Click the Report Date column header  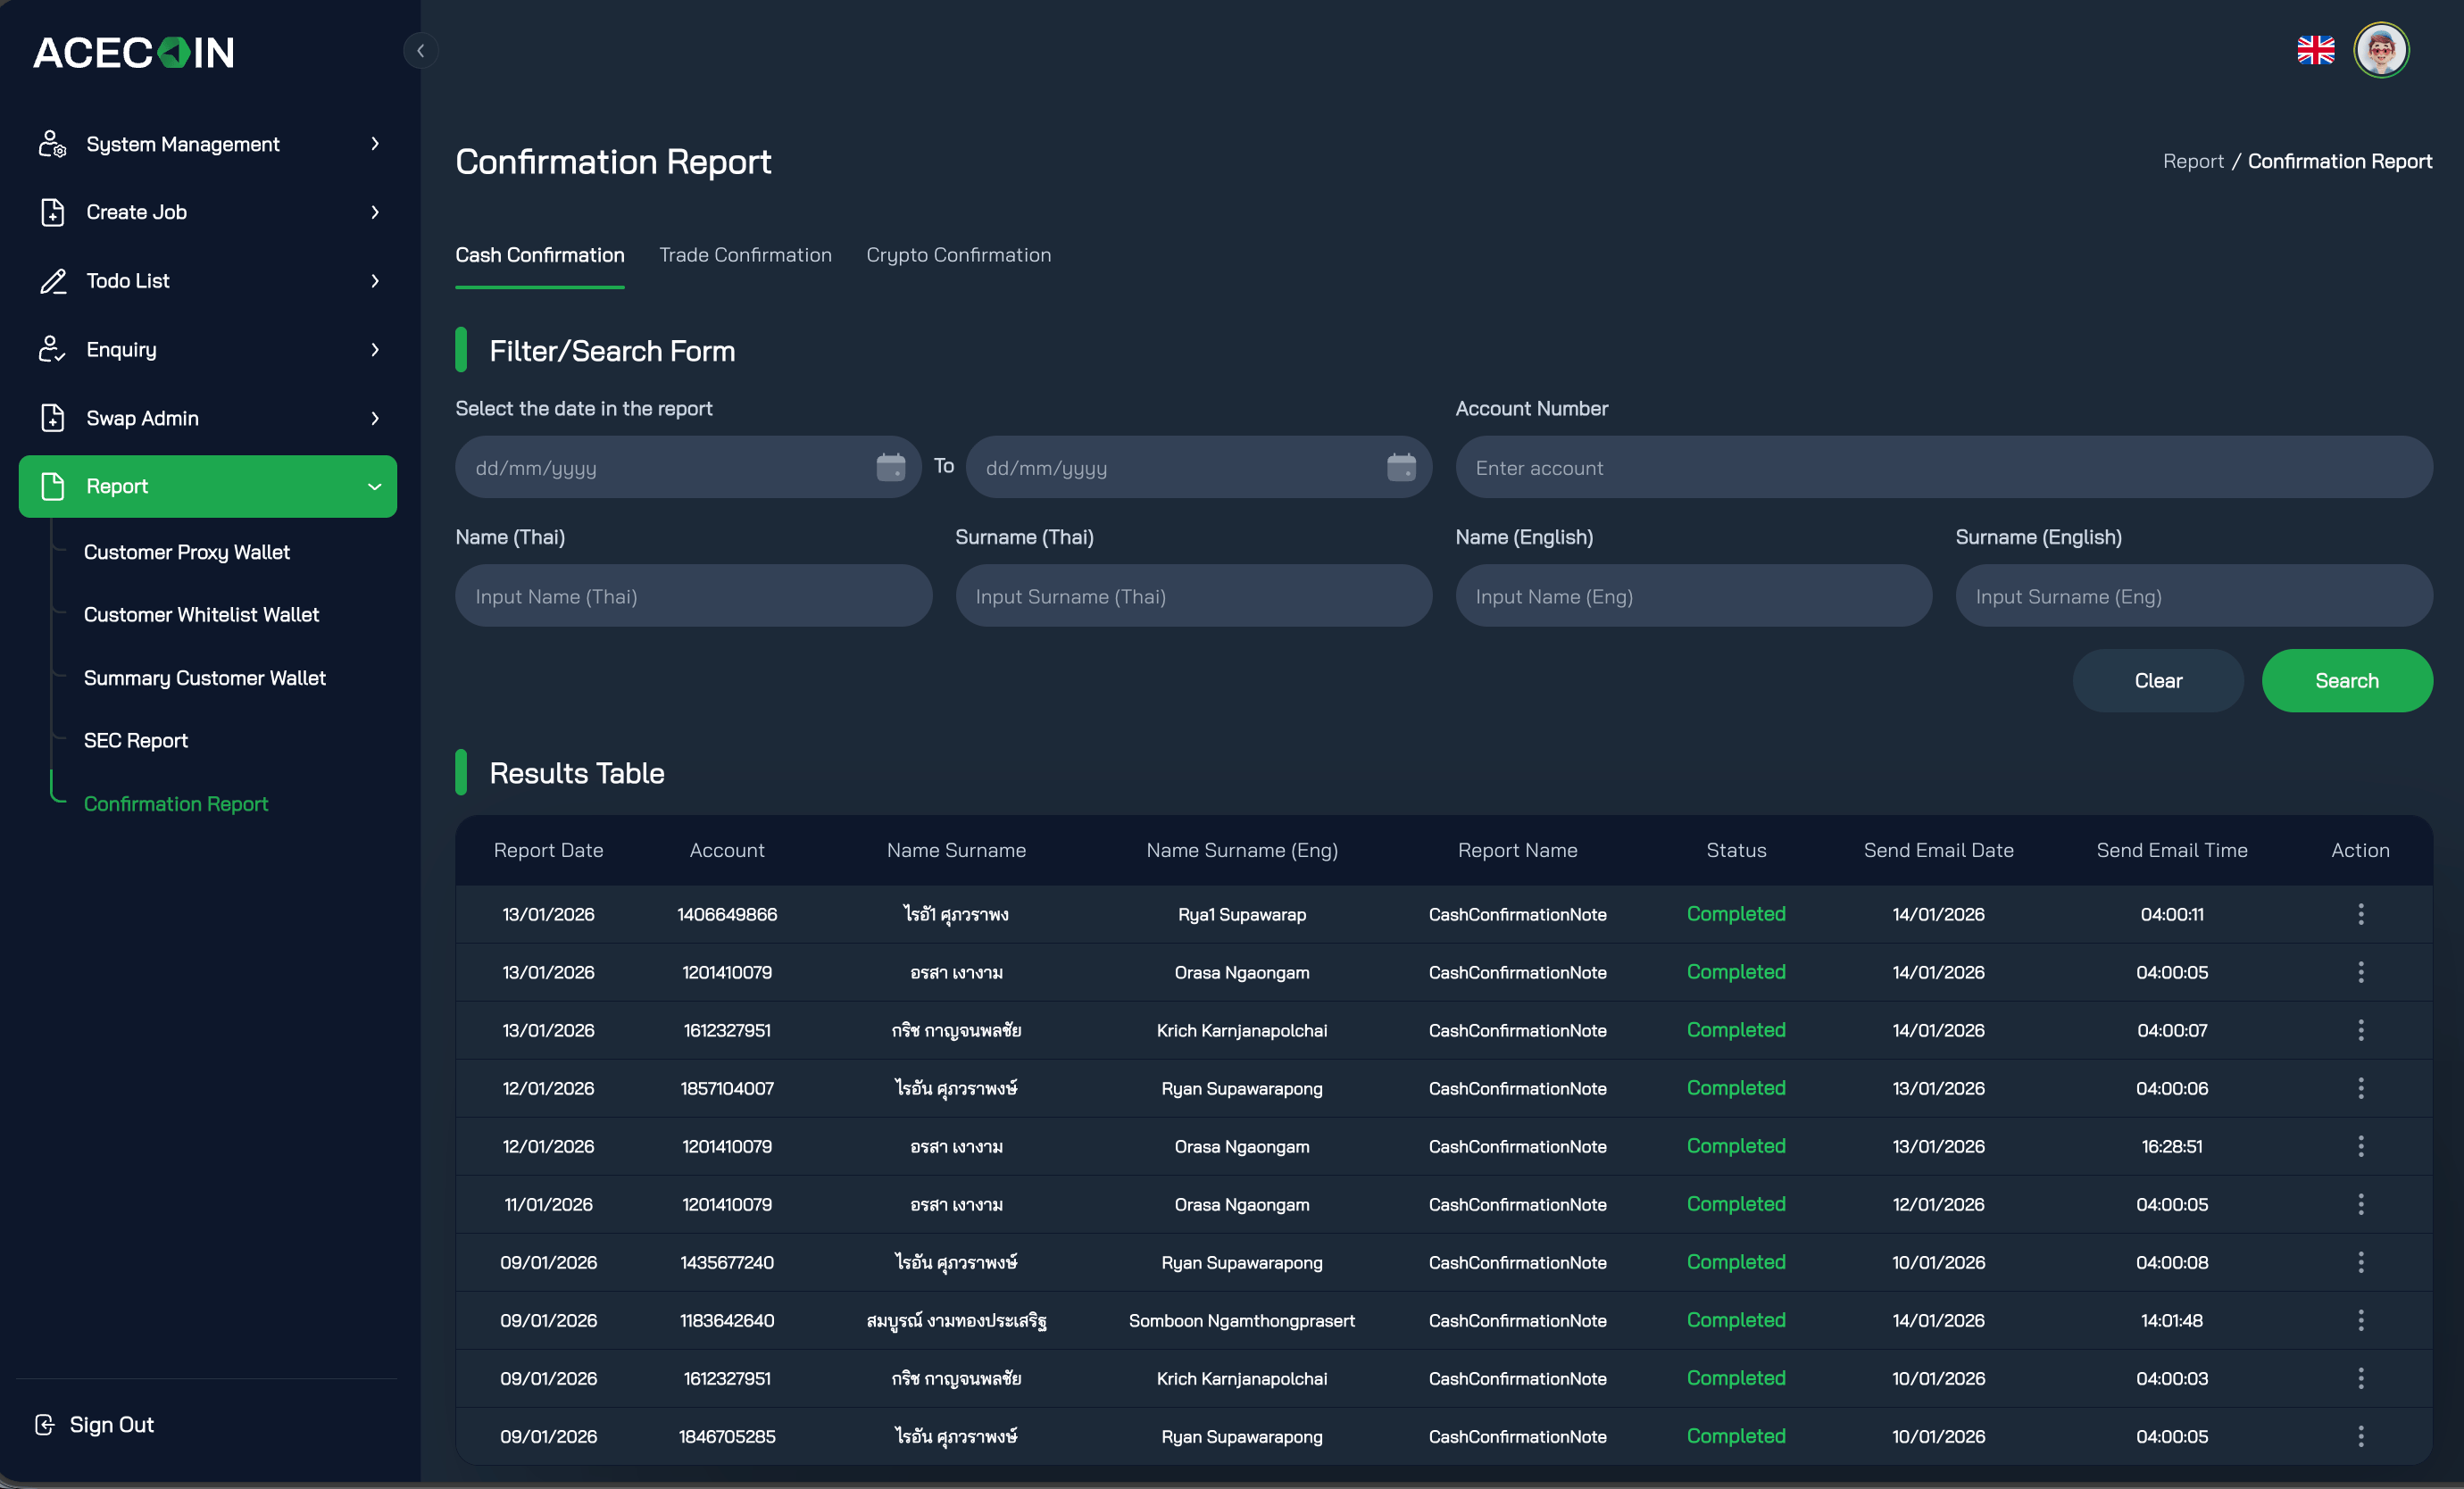[x=548, y=850]
